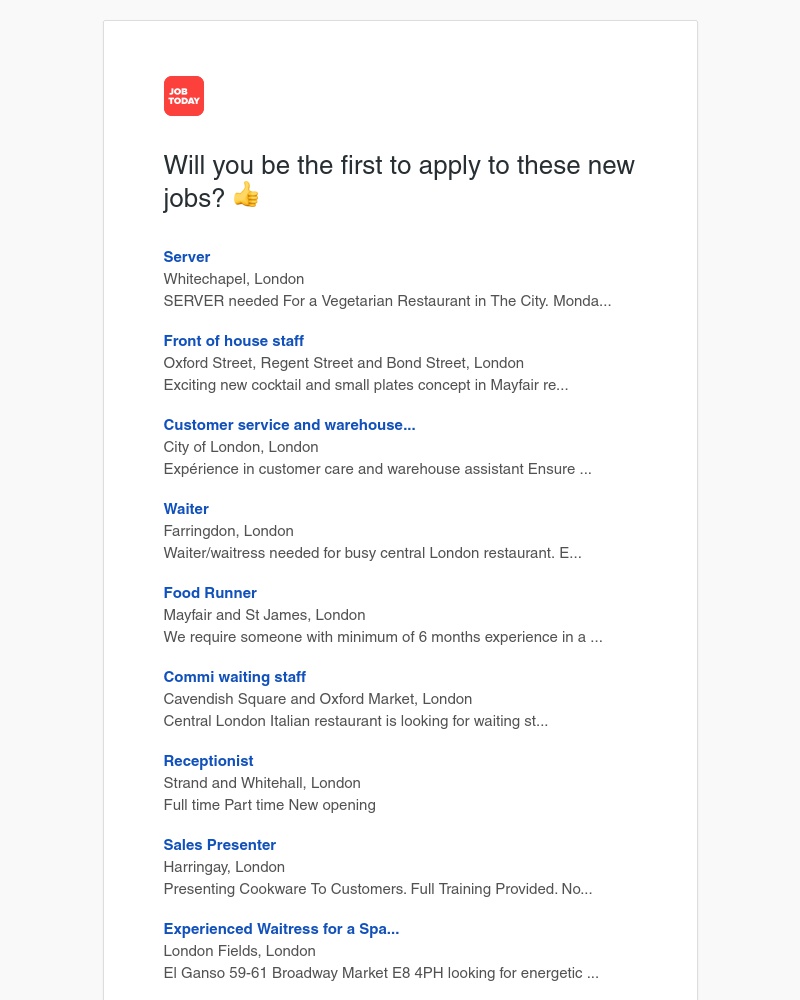Click the Oxford Street, Regent Street location line
800x1000 pixels.
343,363
